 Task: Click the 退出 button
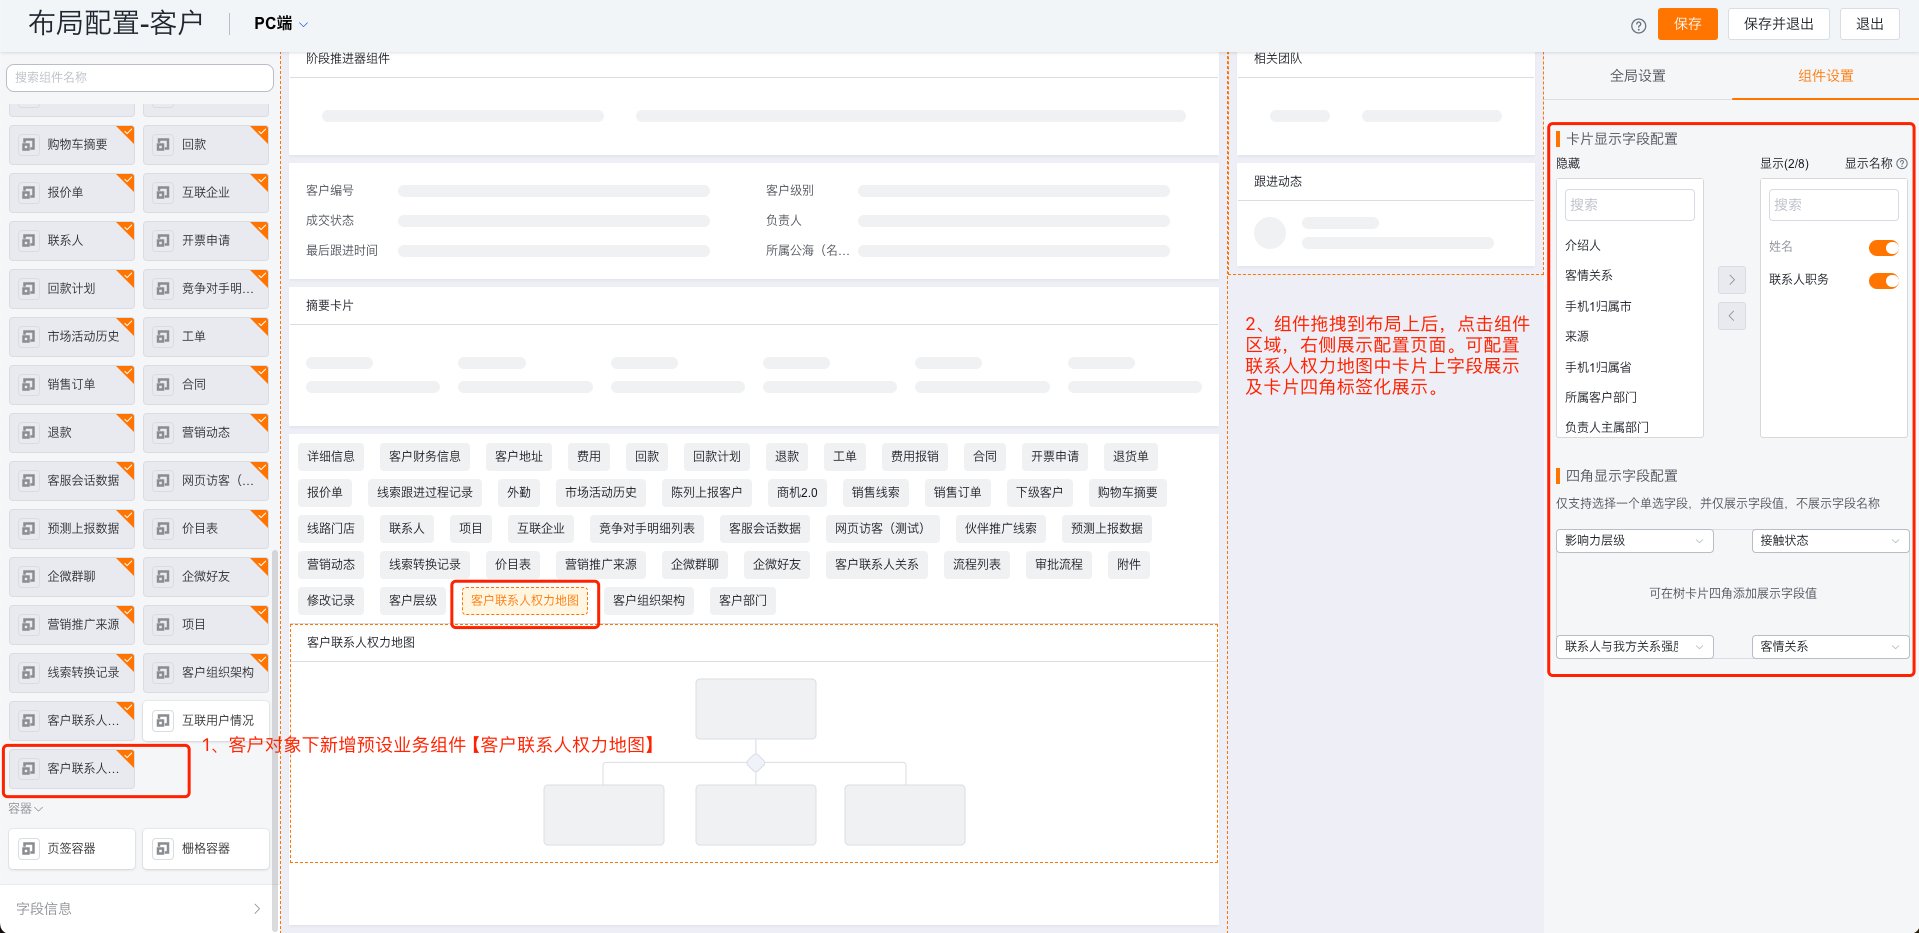point(1870,24)
